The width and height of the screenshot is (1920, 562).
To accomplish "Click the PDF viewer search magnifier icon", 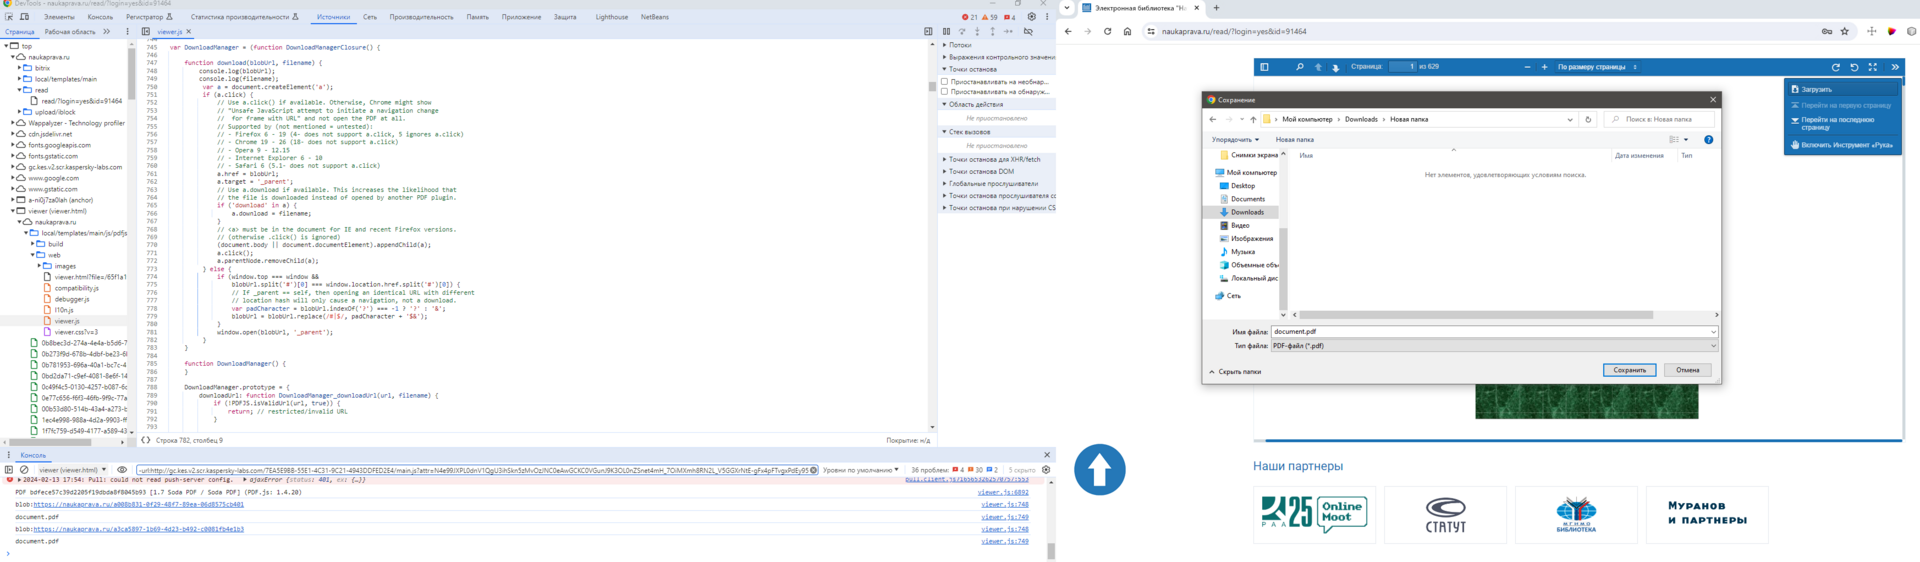I will click(1299, 67).
